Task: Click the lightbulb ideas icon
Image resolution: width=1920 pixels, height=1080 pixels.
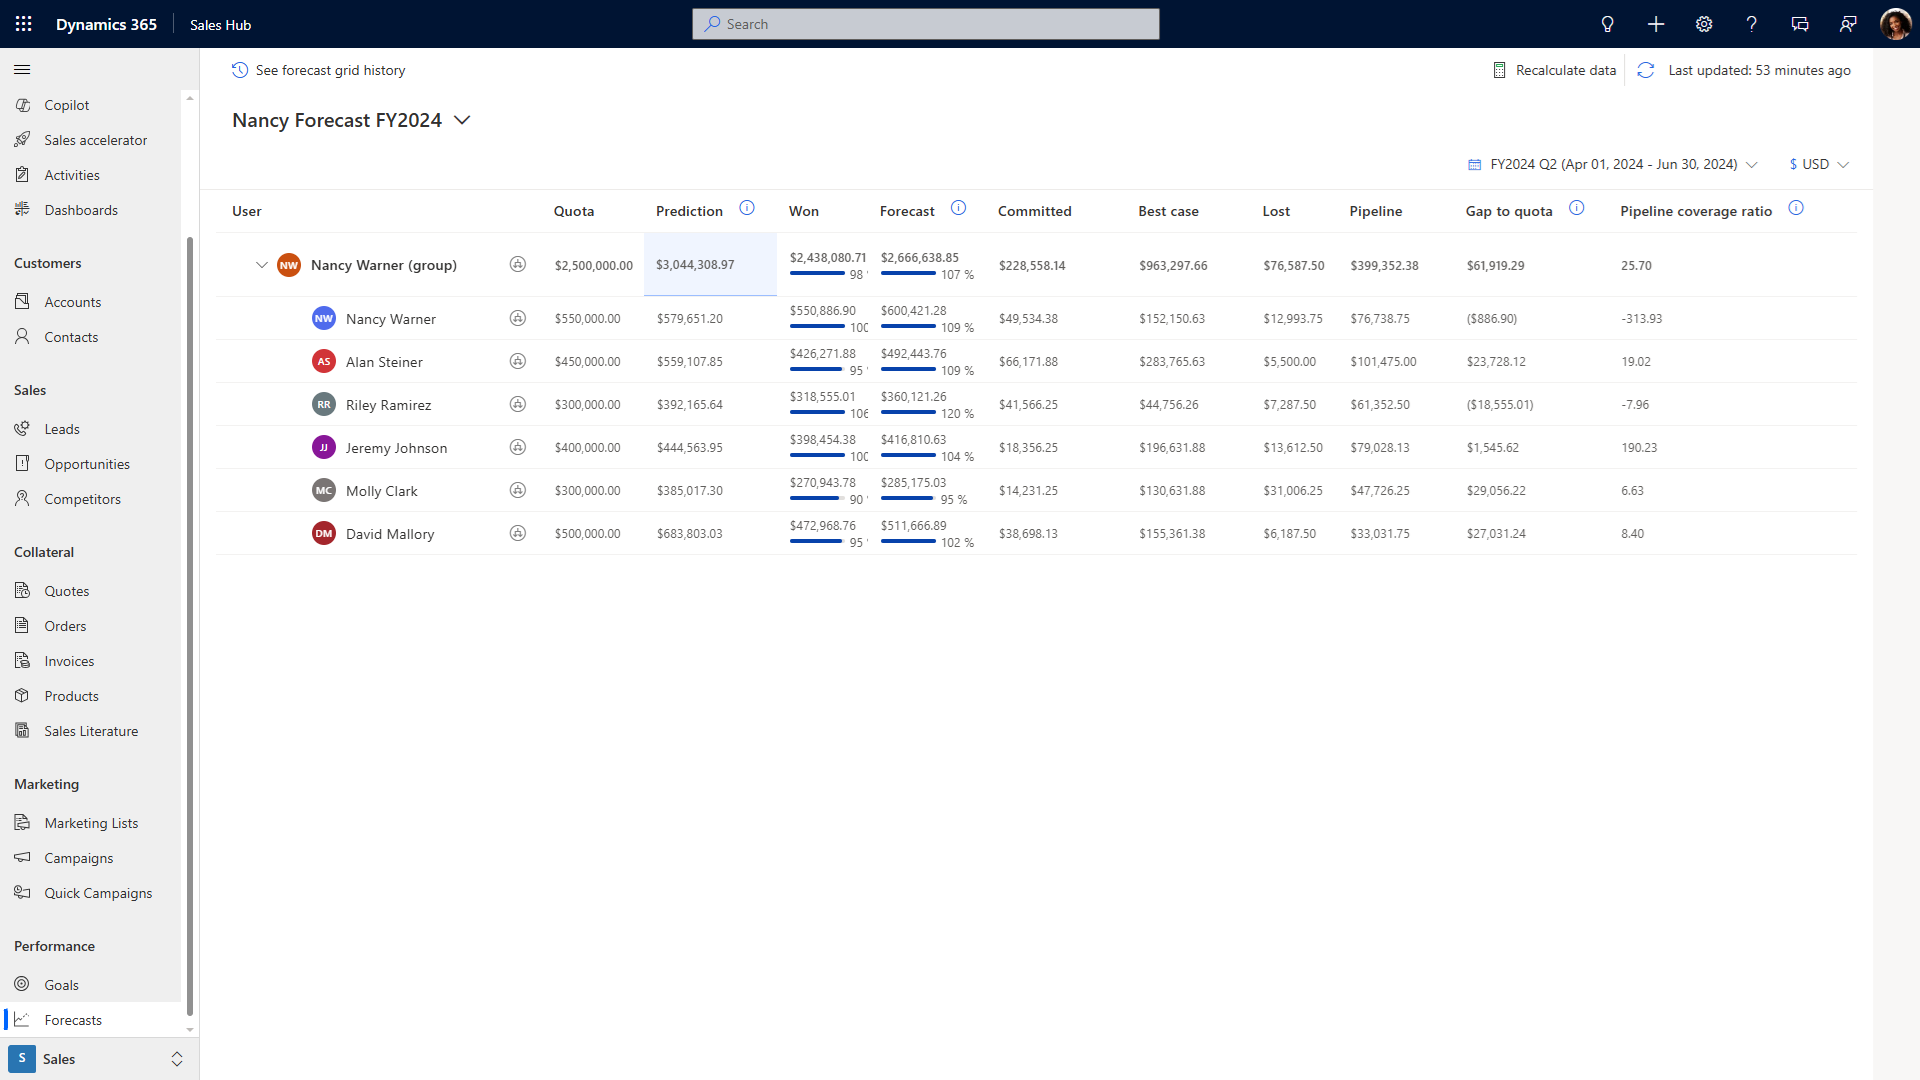Action: pos(1607,23)
